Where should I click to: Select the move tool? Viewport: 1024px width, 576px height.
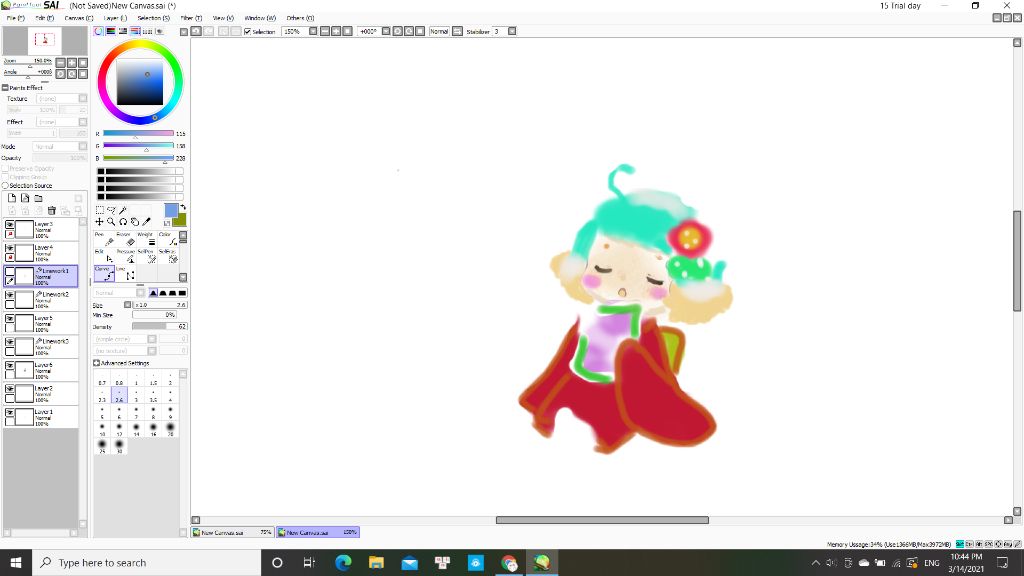[99, 222]
